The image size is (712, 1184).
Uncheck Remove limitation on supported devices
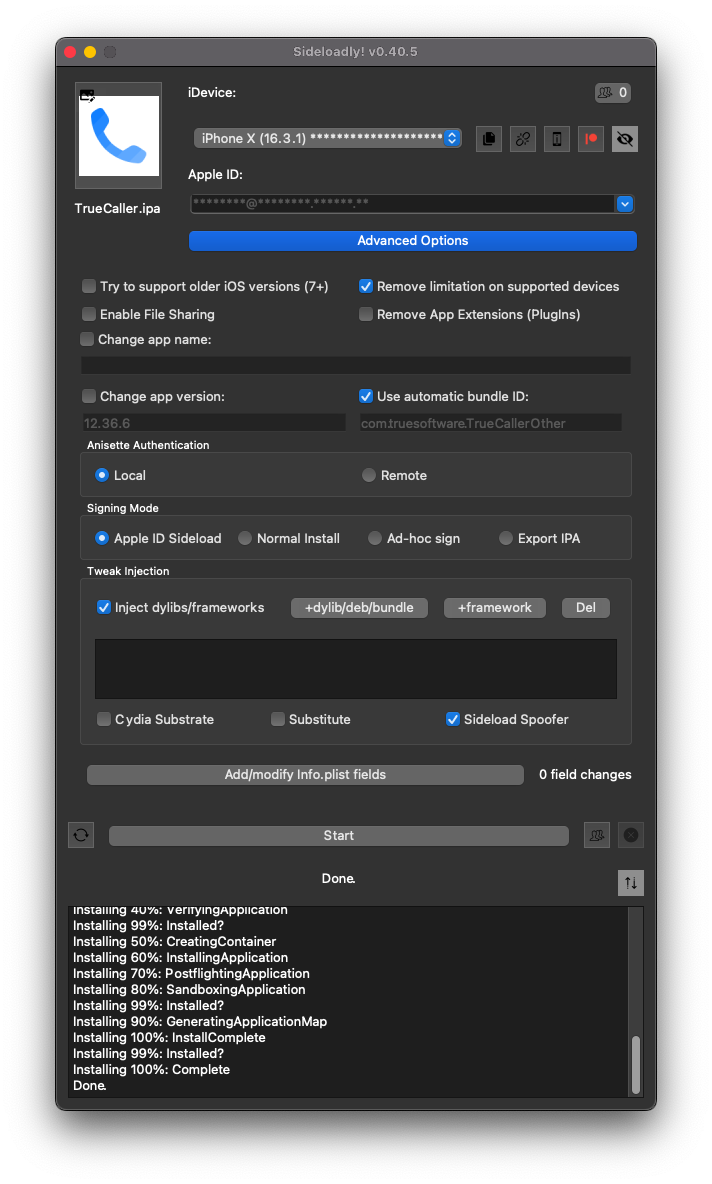[x=366, y=286]
